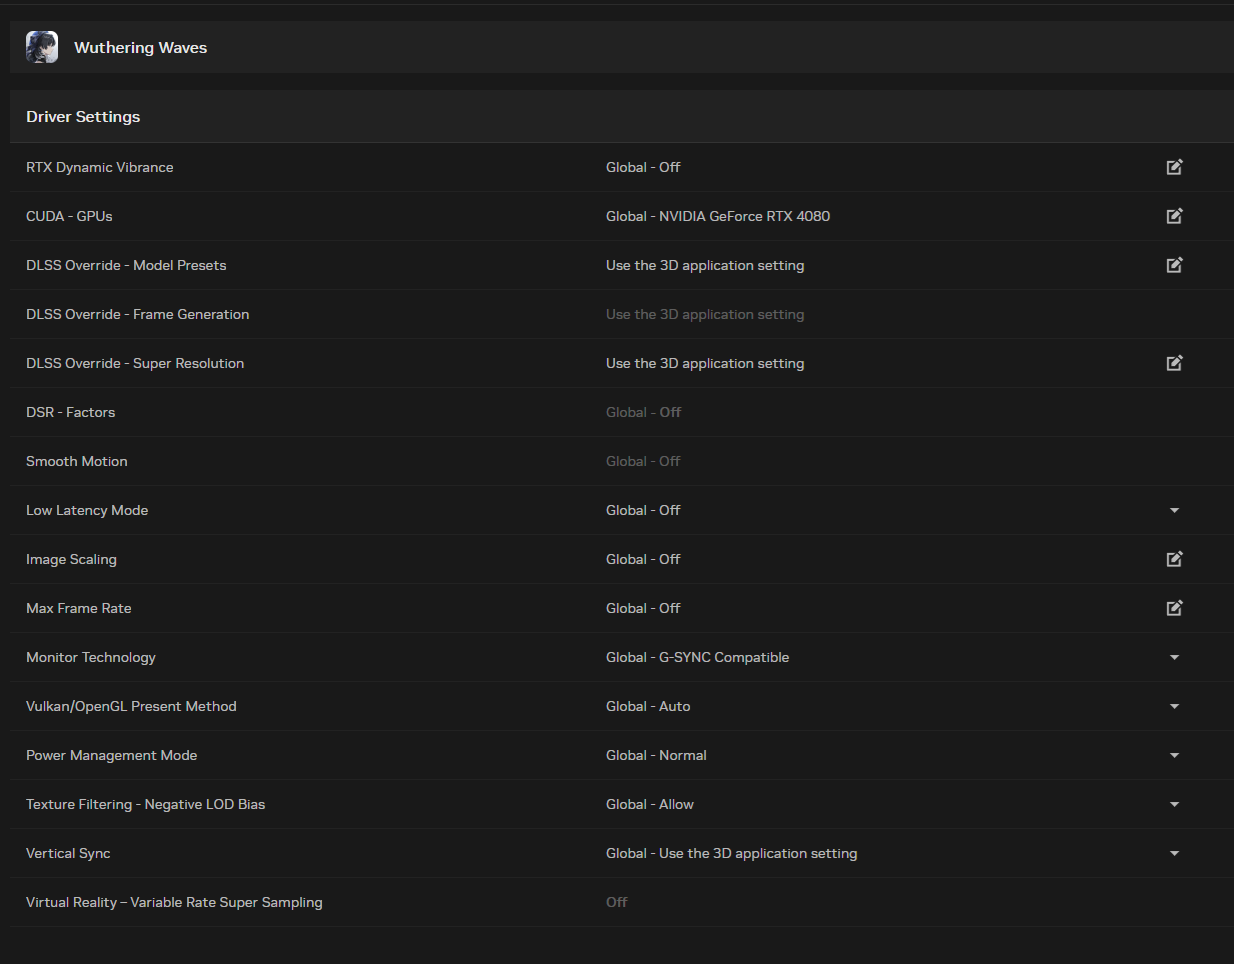Expand Texture Filtering Negative LOD Bias dropdown
1234x964 pixels.
click(1175, 804)
